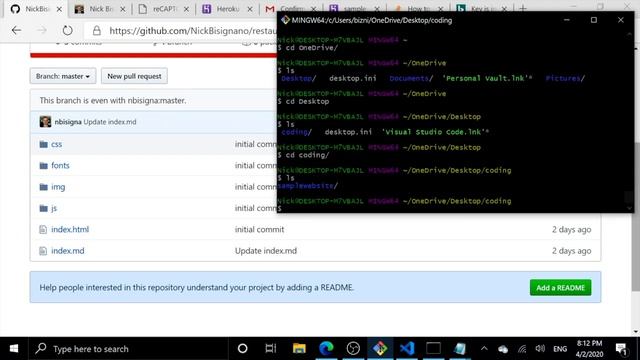
Task: Click samplewebsite/ in the terminal output
Action: click(307, 186)
